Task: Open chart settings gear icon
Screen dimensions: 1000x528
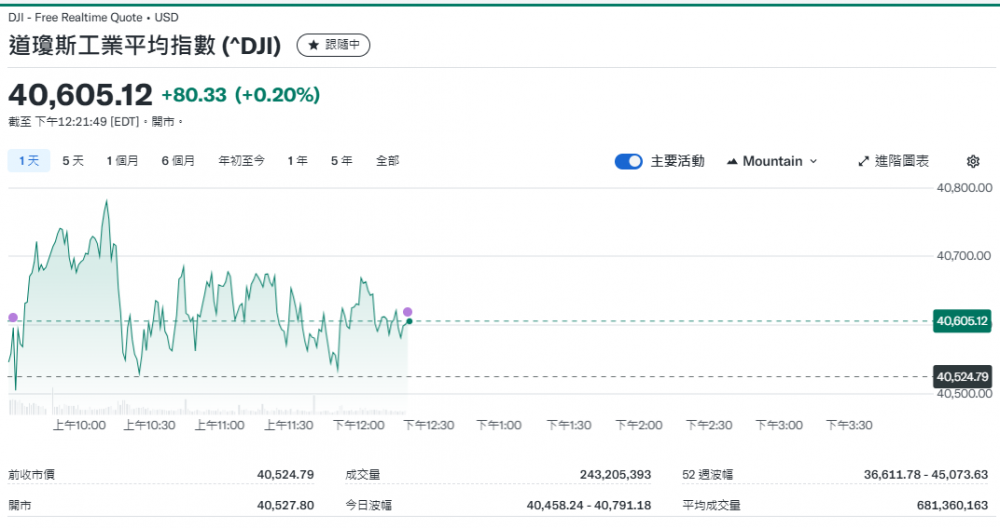Action: point(973,161)
